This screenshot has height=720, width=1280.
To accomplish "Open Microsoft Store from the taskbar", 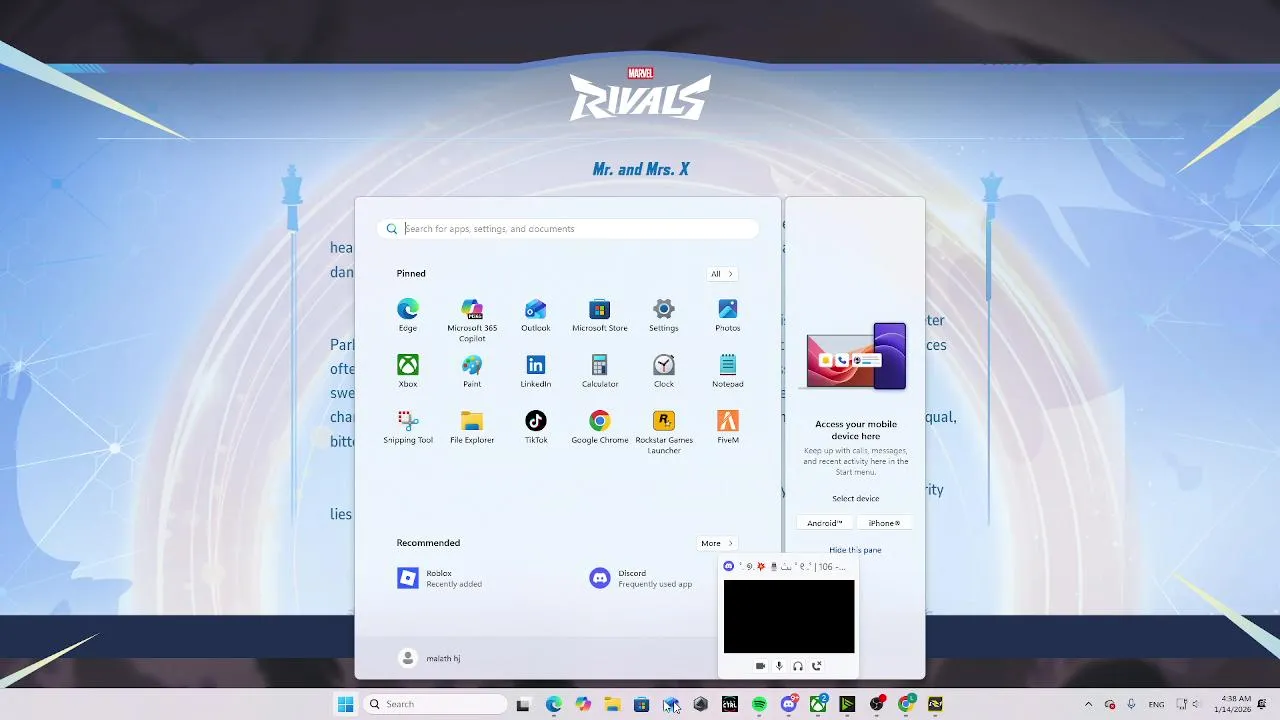I will 641,704.
